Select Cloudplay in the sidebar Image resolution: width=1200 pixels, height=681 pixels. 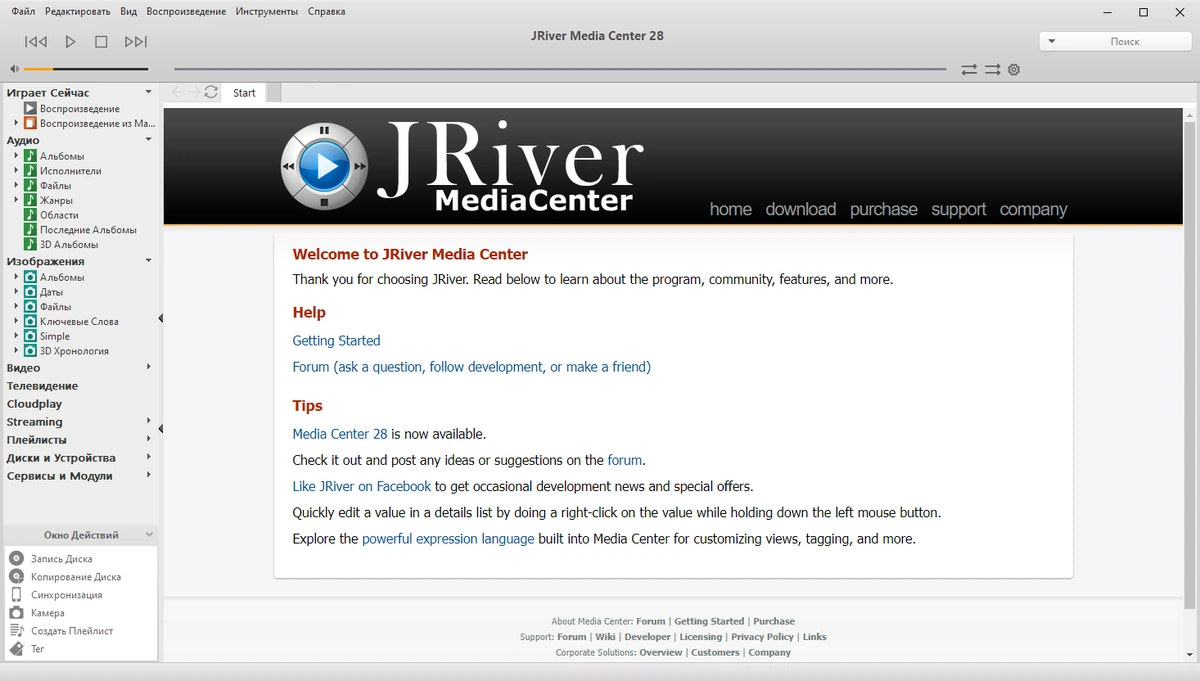pyautogui.click(x=34, y=404)
